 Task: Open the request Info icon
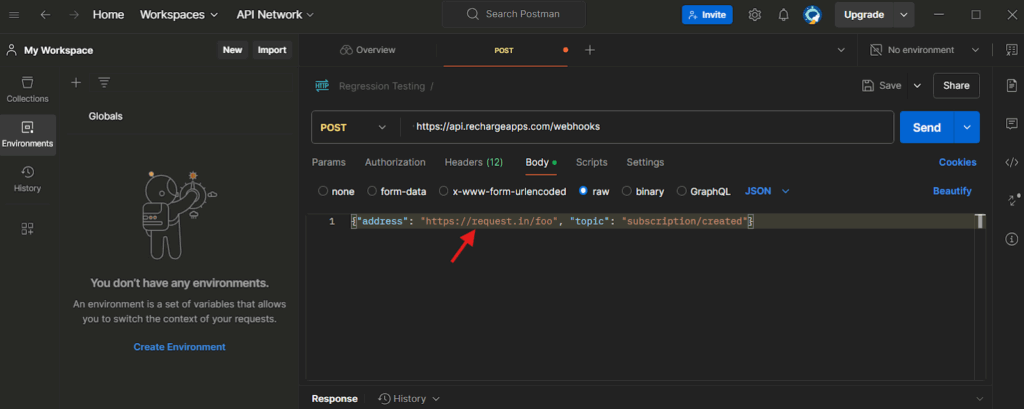[1012, 238]
